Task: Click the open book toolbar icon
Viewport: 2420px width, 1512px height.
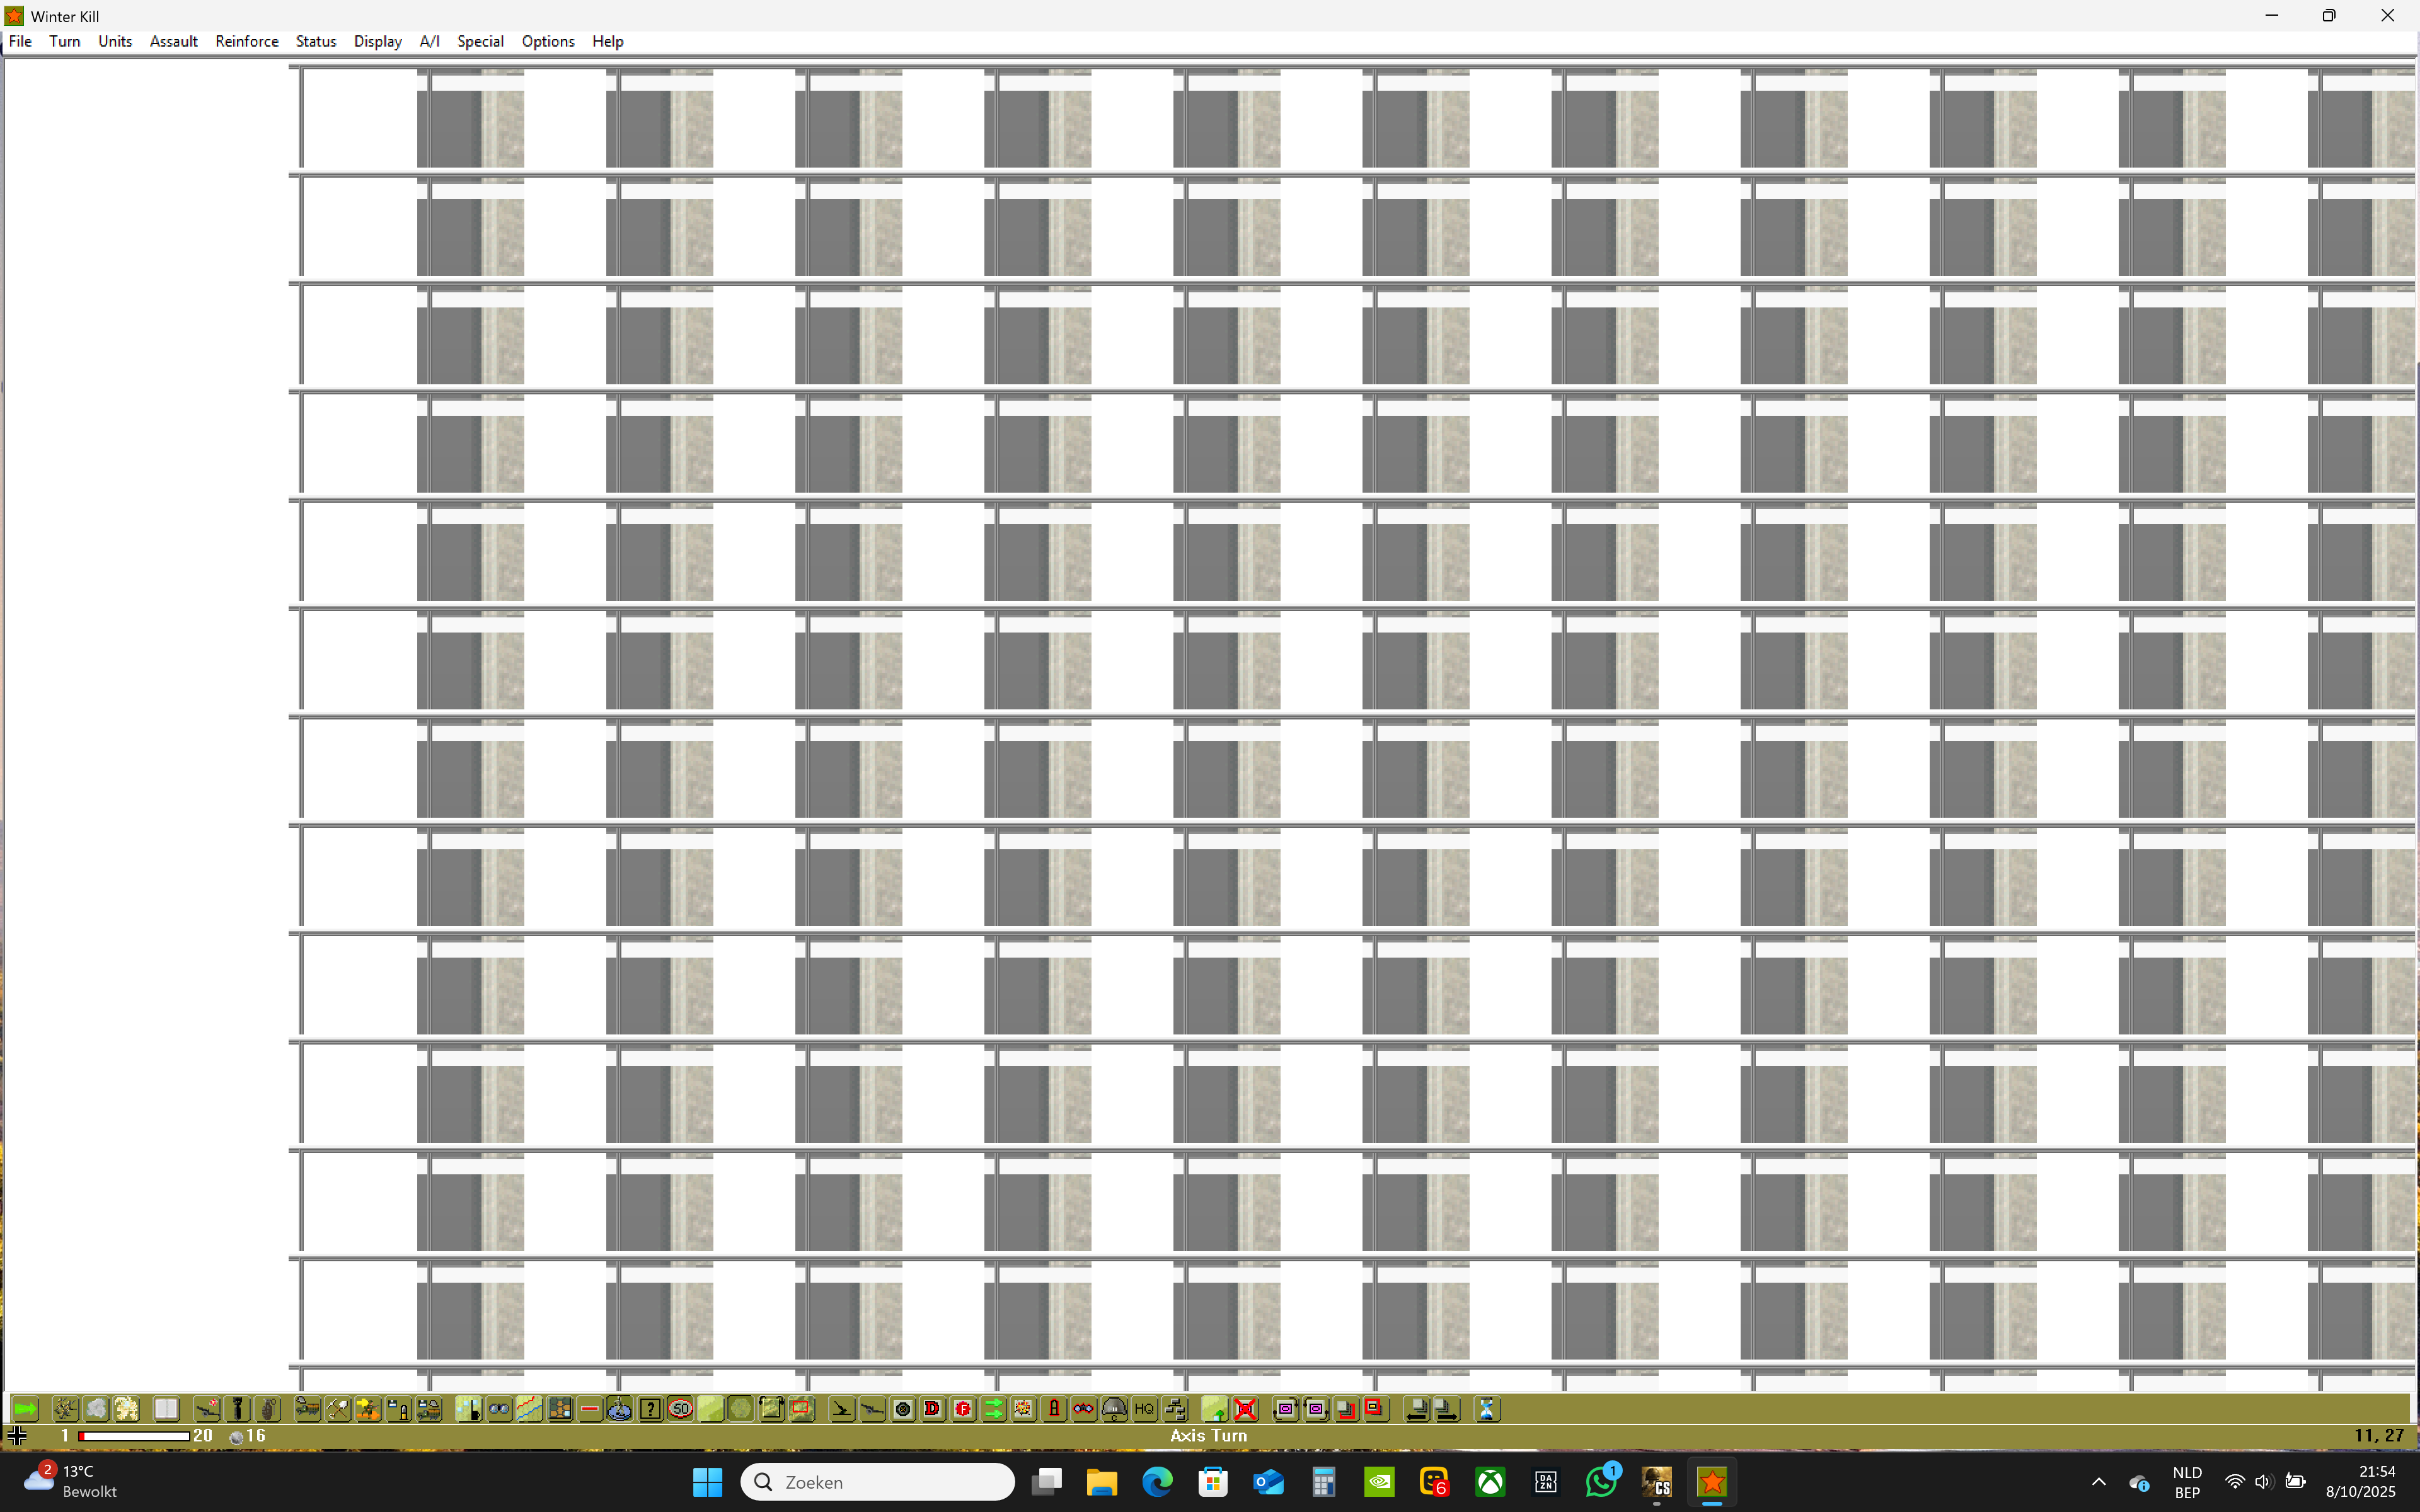Action: pos(166,1409)
